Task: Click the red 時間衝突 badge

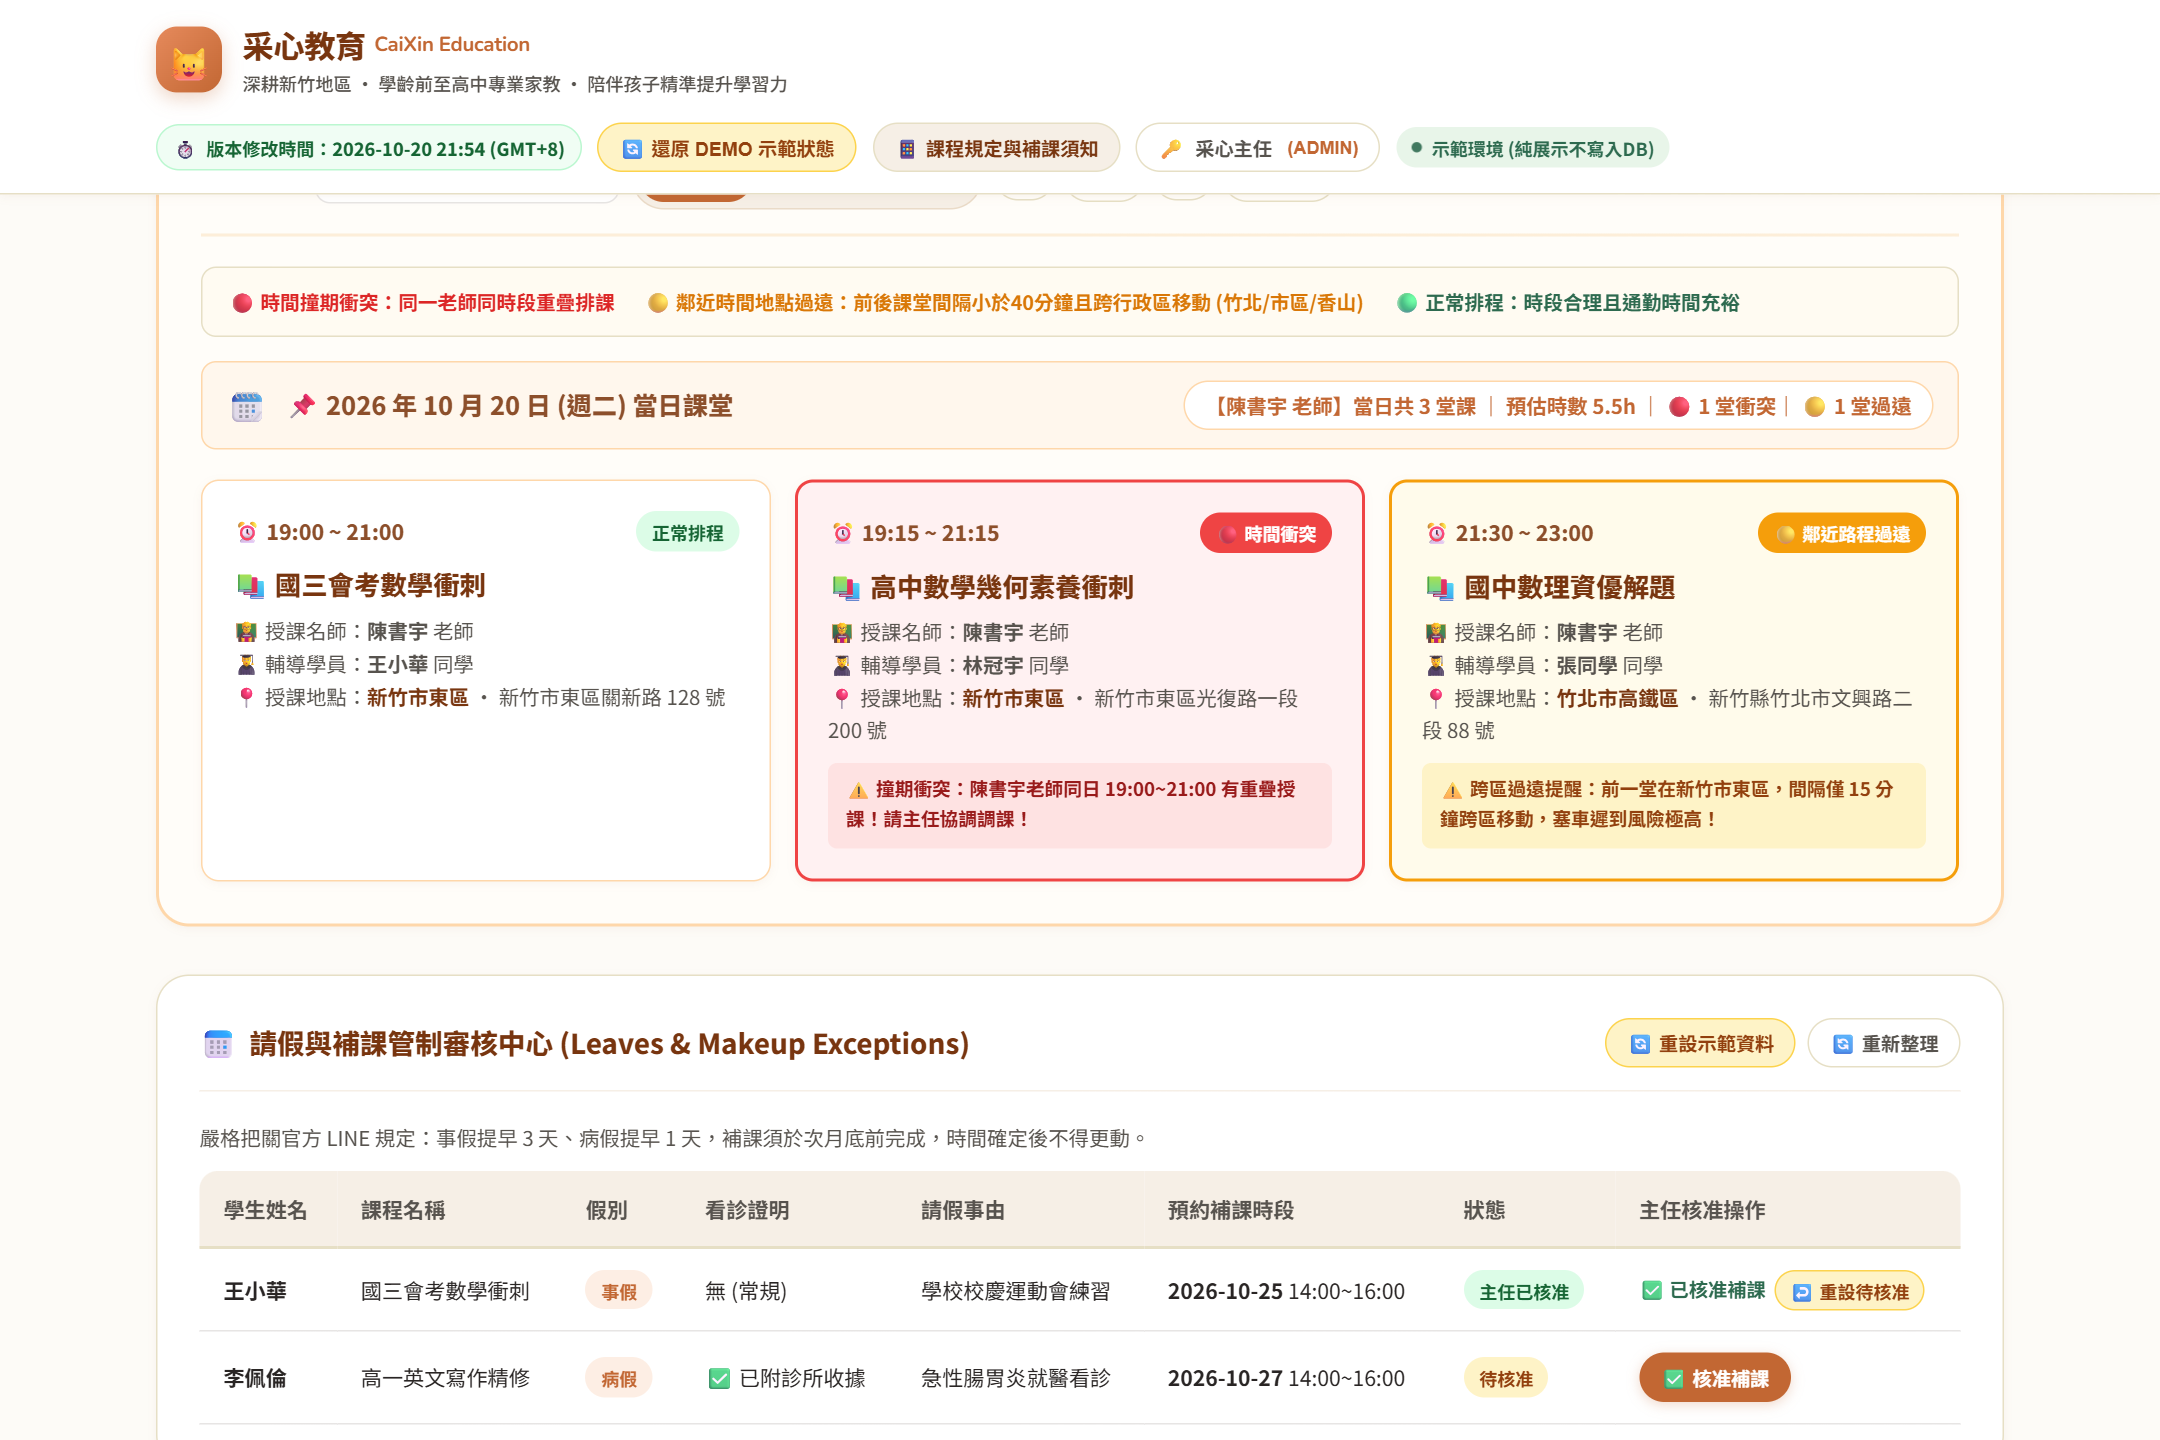Action: click(x=1266, y=534)
